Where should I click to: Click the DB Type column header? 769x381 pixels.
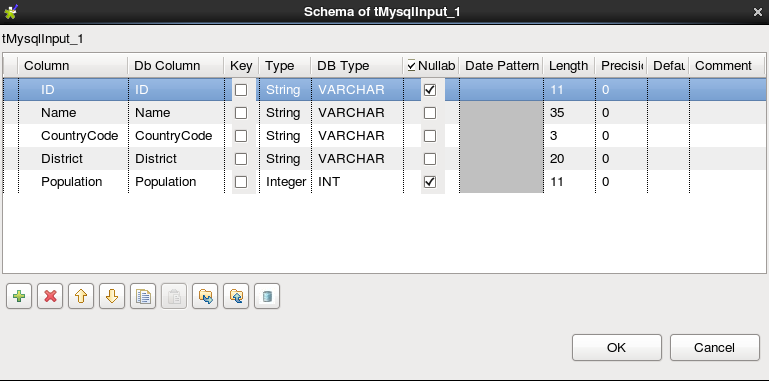pos(357,66)
